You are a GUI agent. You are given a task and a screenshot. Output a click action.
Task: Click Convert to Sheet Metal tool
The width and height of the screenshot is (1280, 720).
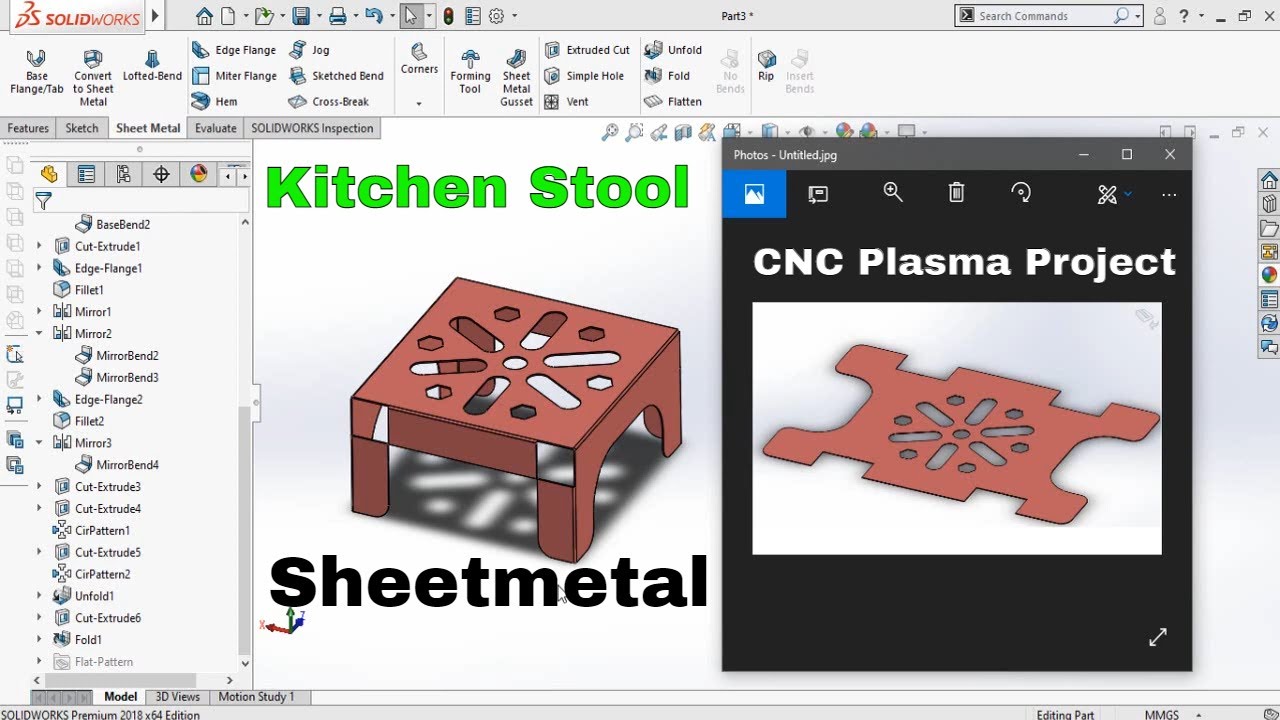coord(93,76)
